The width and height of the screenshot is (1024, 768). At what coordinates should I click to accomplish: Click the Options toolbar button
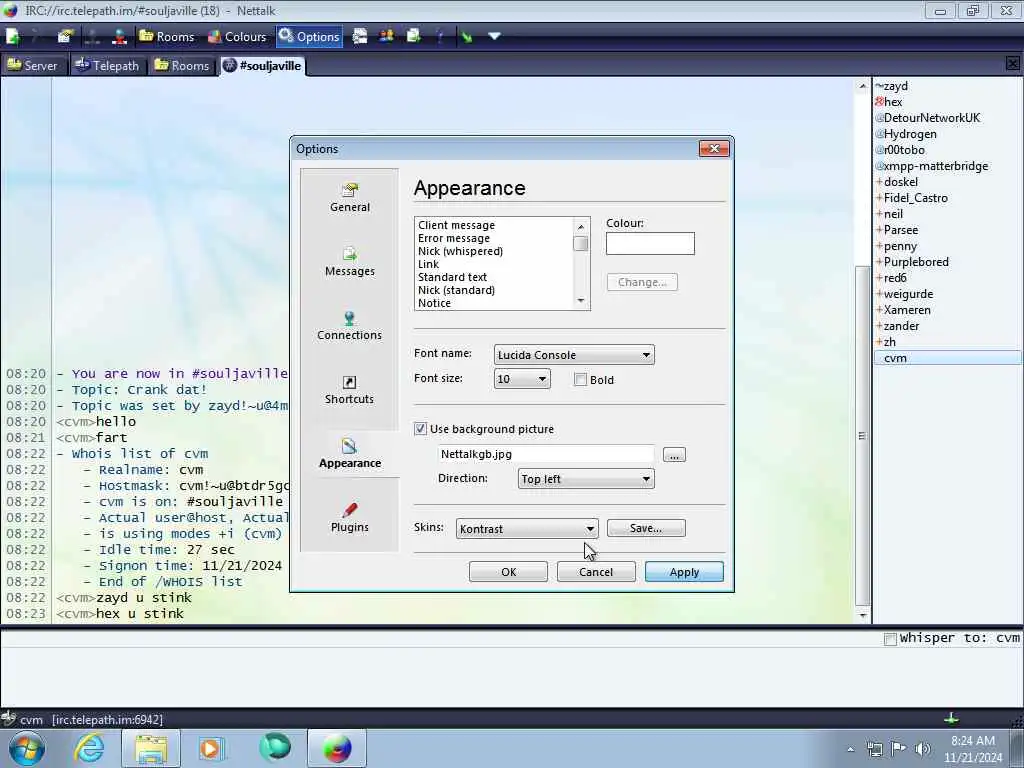point(309,37)
